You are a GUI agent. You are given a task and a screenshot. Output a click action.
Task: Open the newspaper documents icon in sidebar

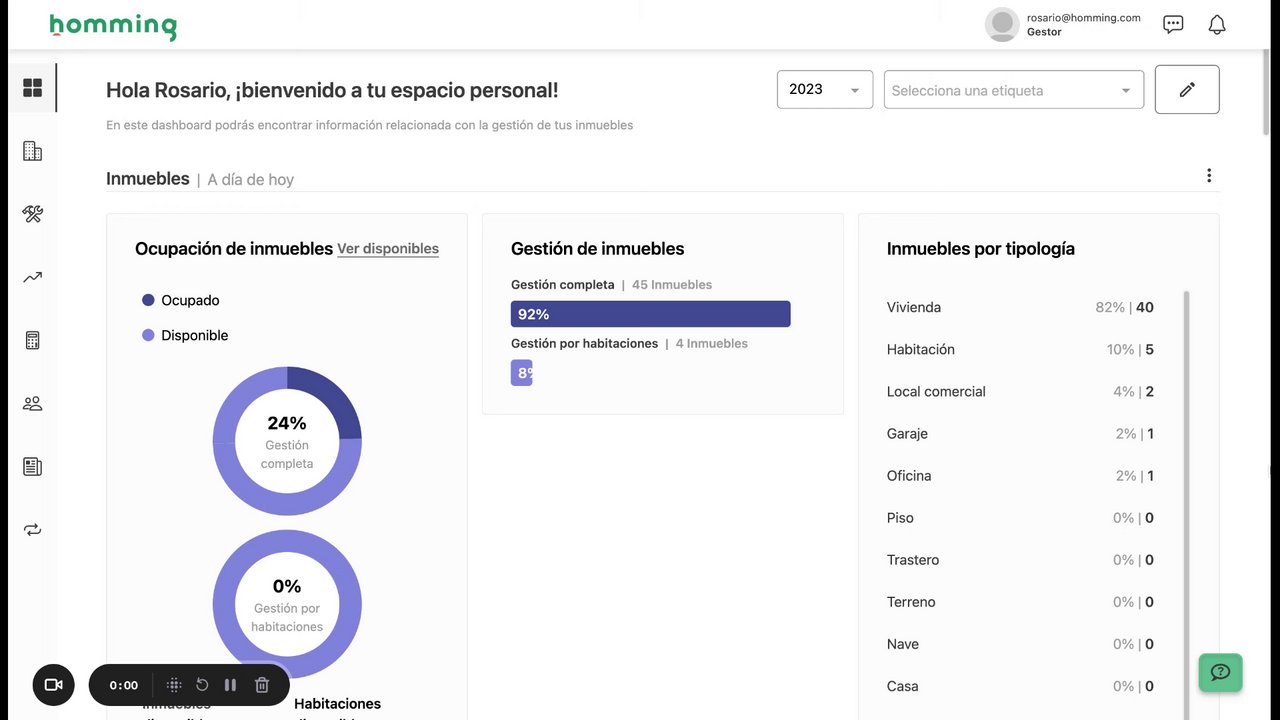click(x=33, y=467)
